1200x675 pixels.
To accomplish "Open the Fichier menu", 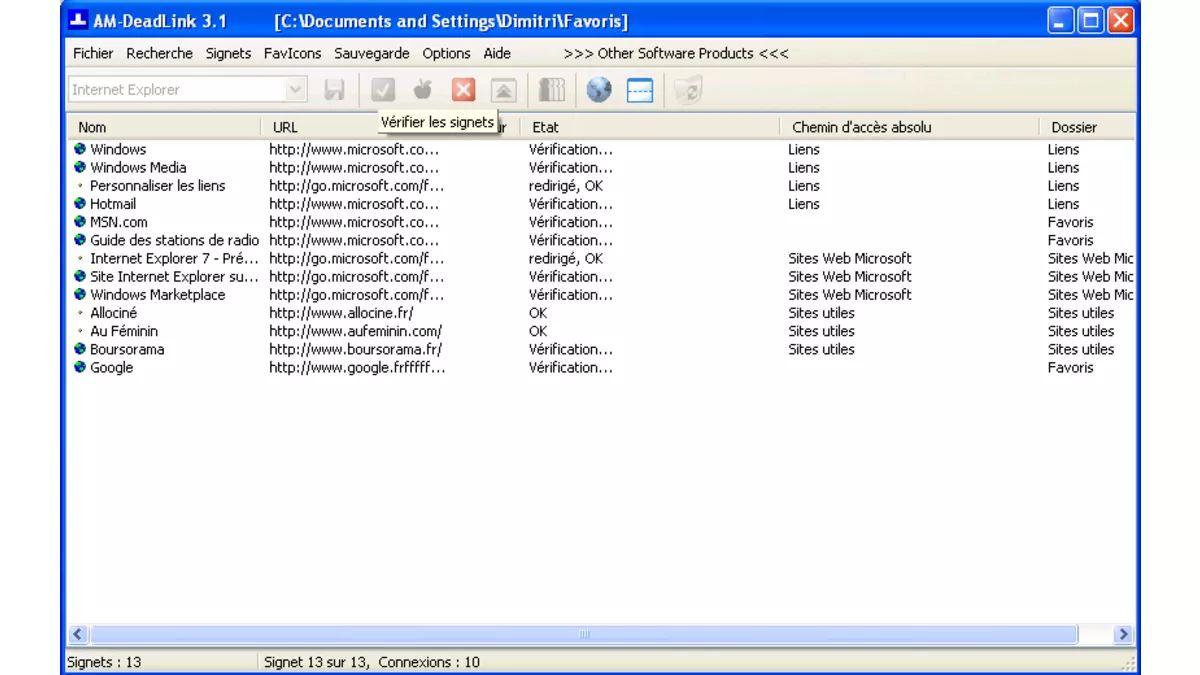I will pyautogui.click(x=92, y=53).
